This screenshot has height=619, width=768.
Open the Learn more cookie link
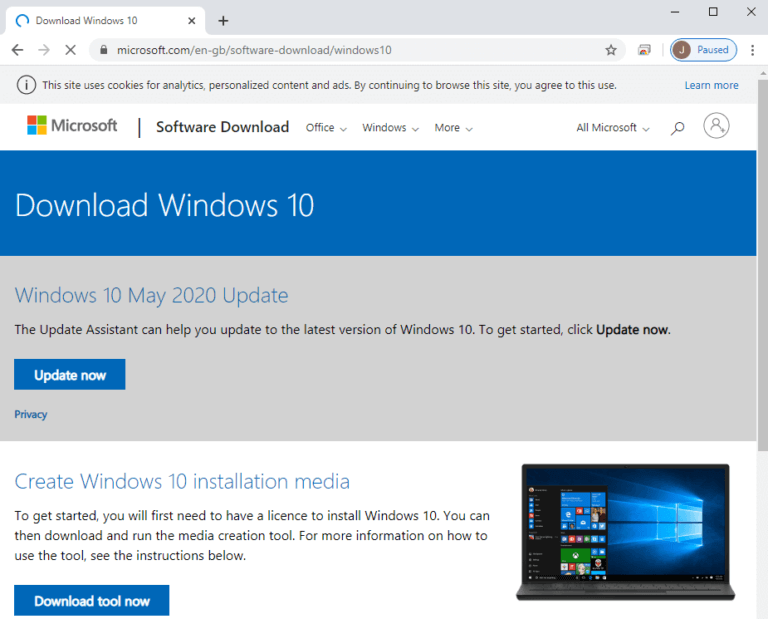[x=711, y=85]
